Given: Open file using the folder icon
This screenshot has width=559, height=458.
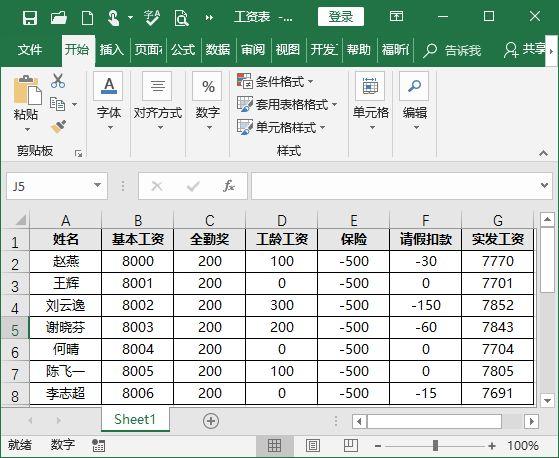Looking at the screenshot, I should [59, 17].
